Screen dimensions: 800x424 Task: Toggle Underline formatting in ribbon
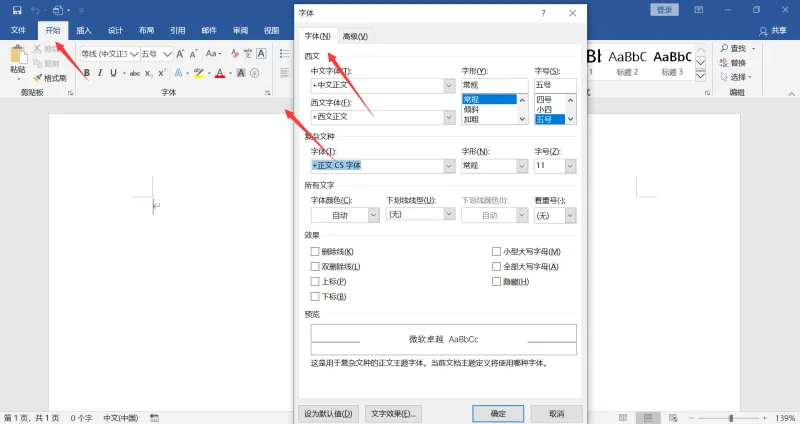(113, 73)
